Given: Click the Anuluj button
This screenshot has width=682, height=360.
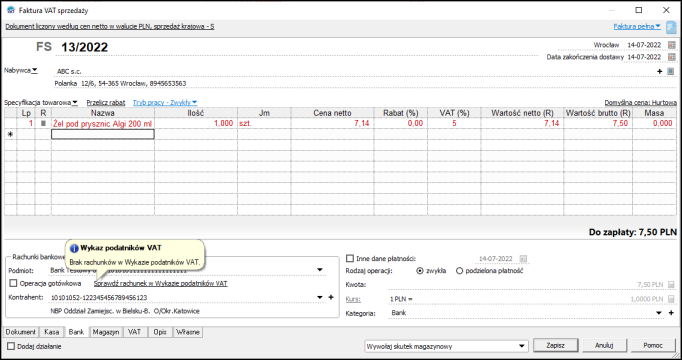Looking at the screenshot, I should point(604,346).
